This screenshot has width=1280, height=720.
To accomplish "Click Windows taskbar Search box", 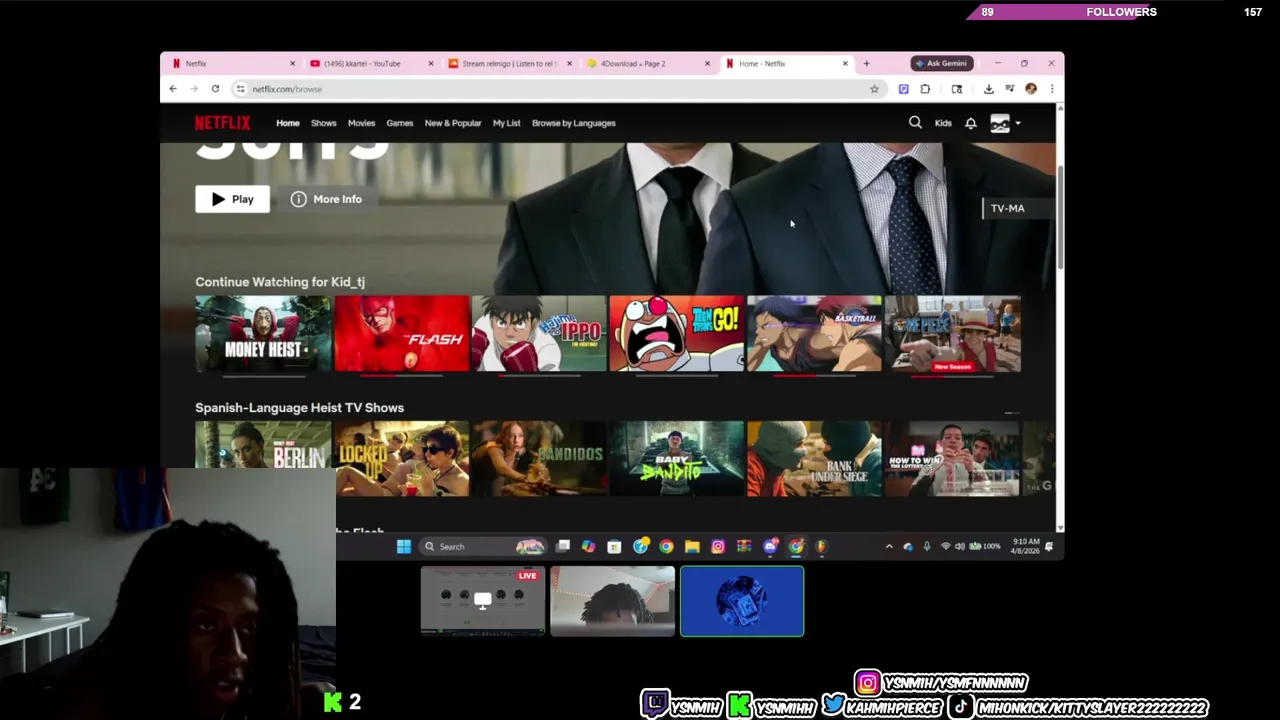I will coord(483,546).
